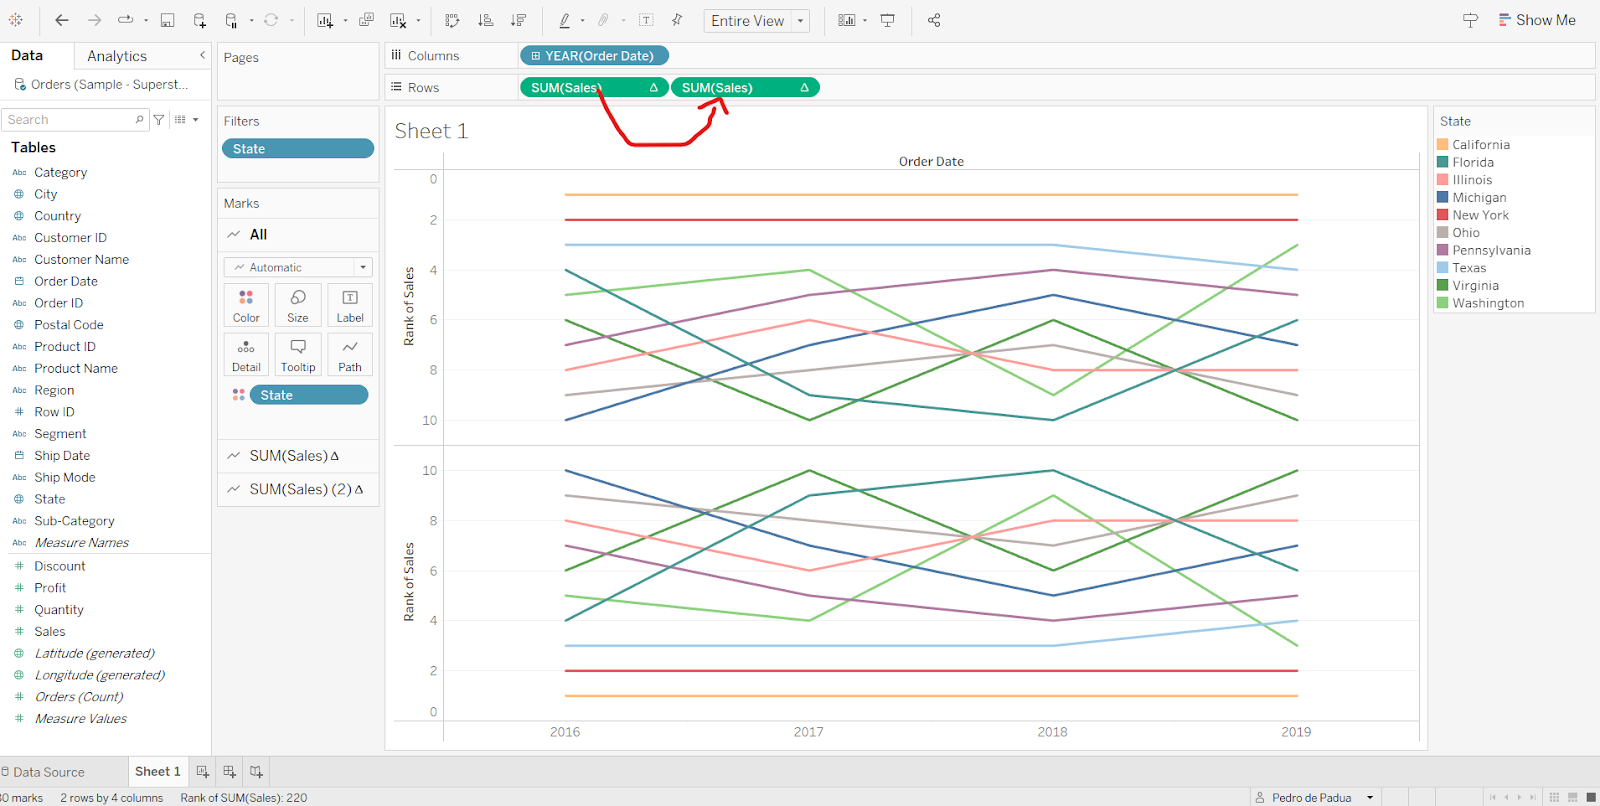This screenshot has height=806, width=1600.
Task: Click the Highlight pen icon
Action: pos(564,20)
